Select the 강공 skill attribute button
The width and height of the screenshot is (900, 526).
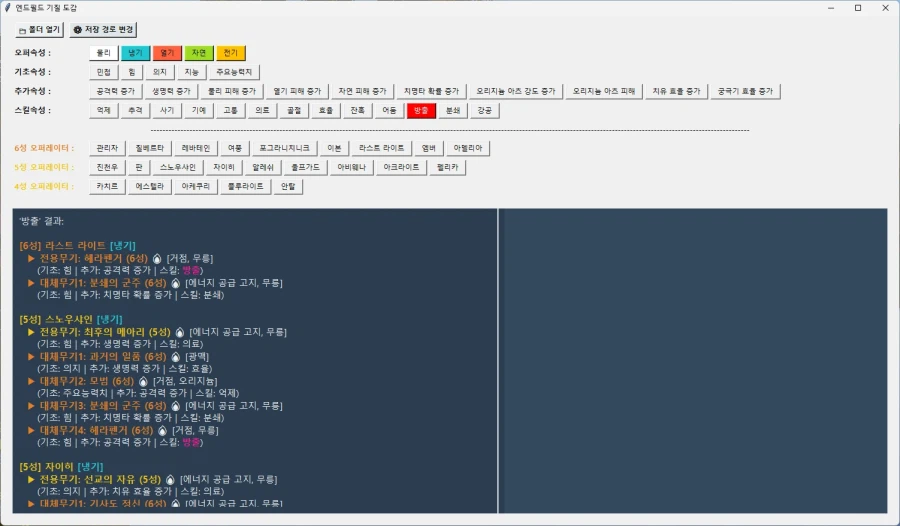coord(484,110)
